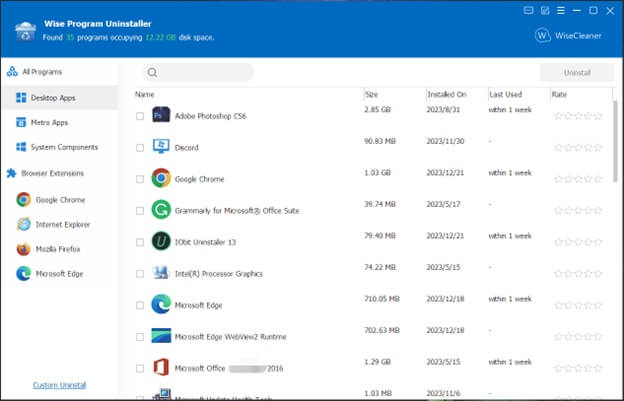
Task: Click the Microsoft Edge WebView2 Runtime icon
Action: (161, 336)
